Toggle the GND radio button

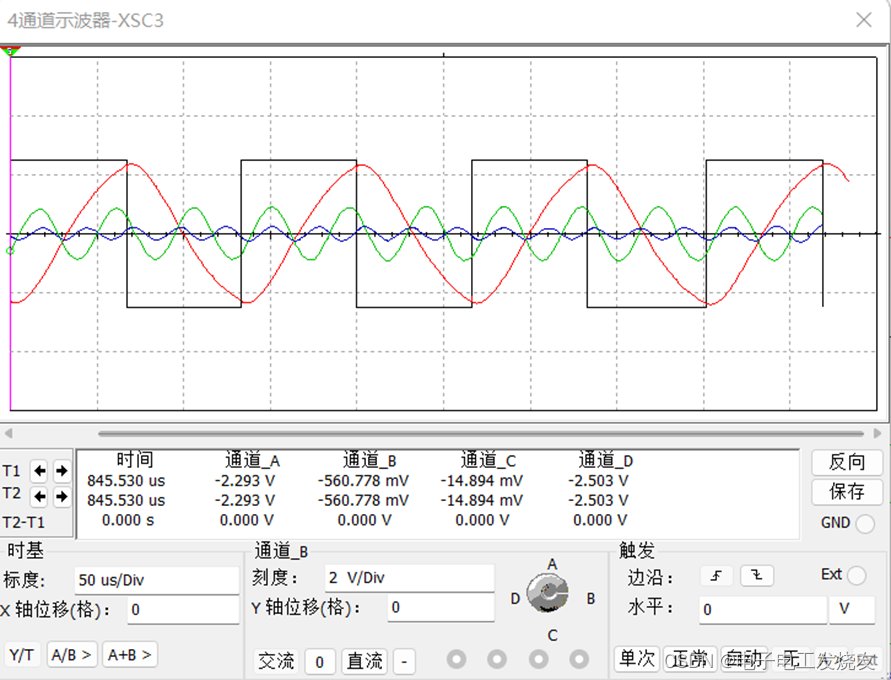click(x=865, y=523)
